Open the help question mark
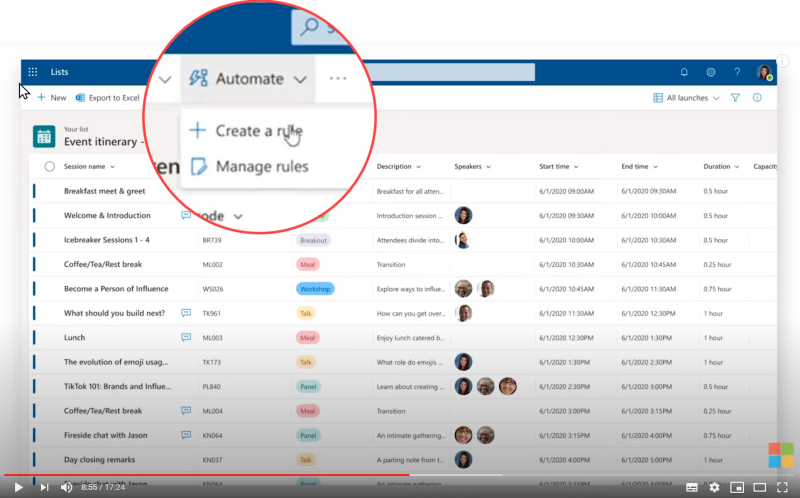800x498 pixels. (737, 72)
